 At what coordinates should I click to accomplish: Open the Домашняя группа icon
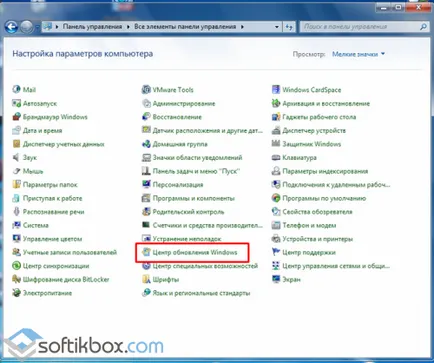(146, 144)
